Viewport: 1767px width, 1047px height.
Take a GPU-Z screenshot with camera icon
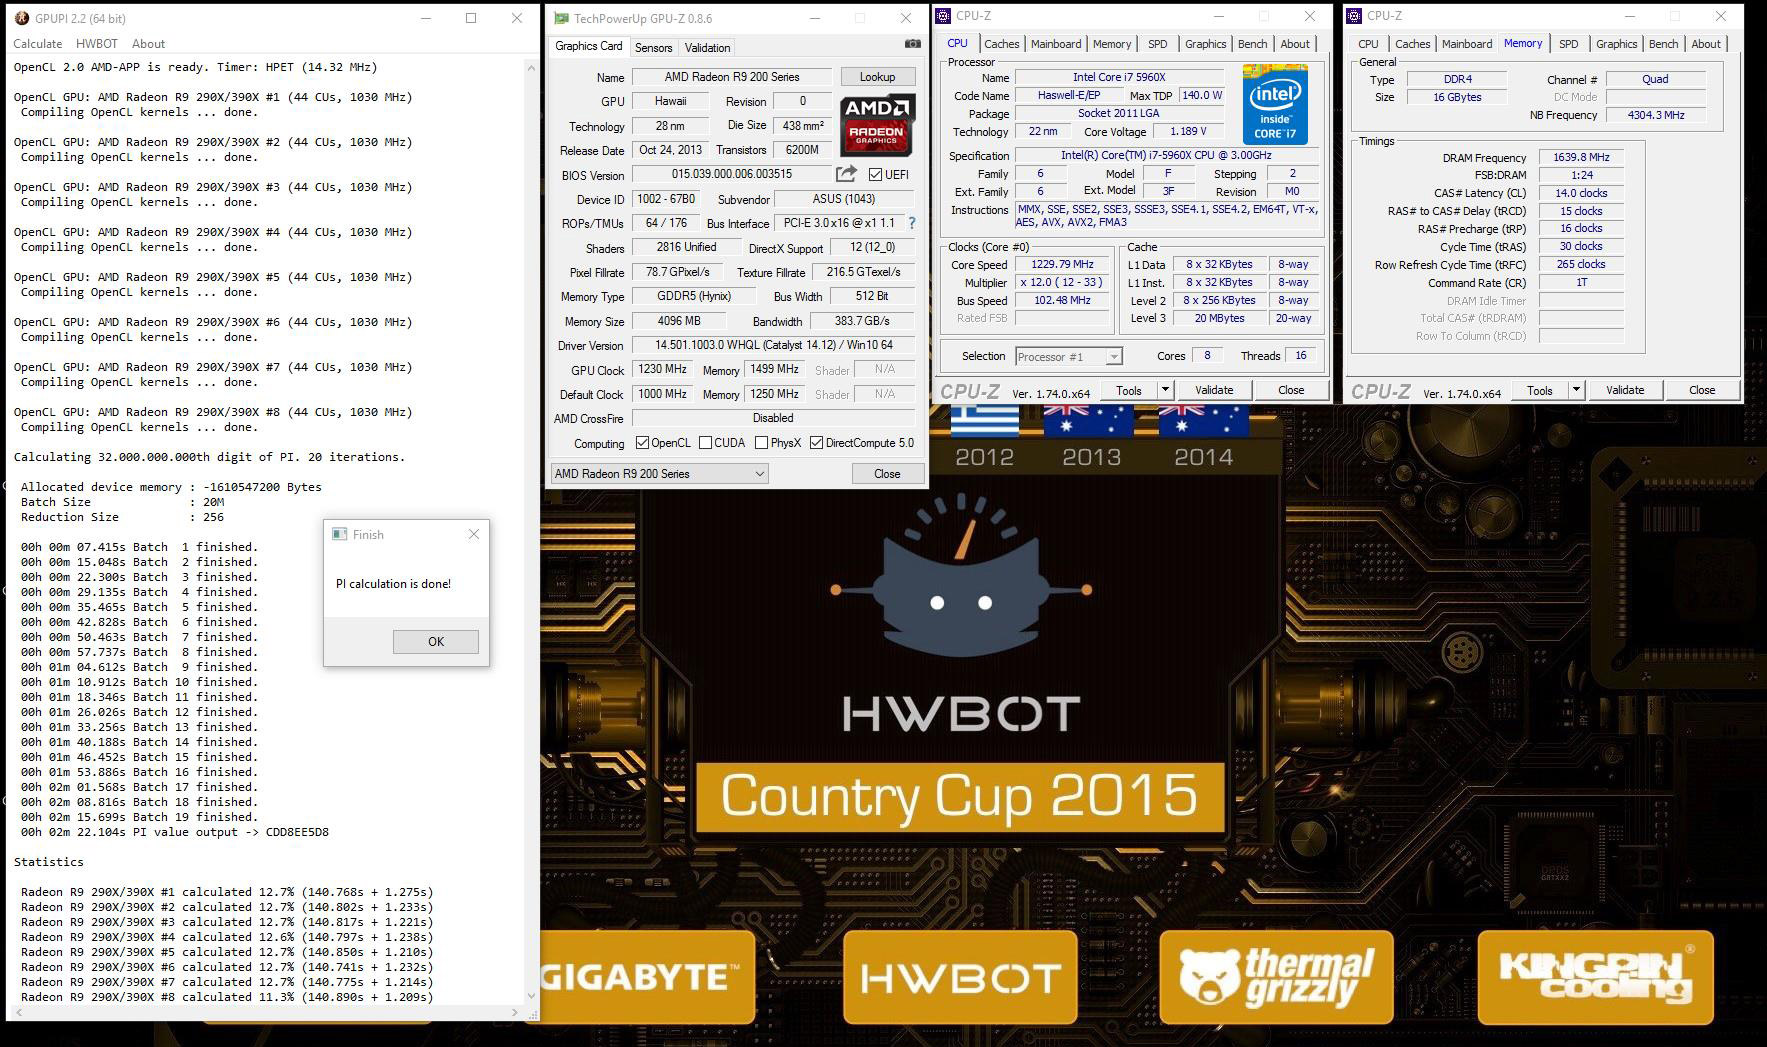[912, 44]
